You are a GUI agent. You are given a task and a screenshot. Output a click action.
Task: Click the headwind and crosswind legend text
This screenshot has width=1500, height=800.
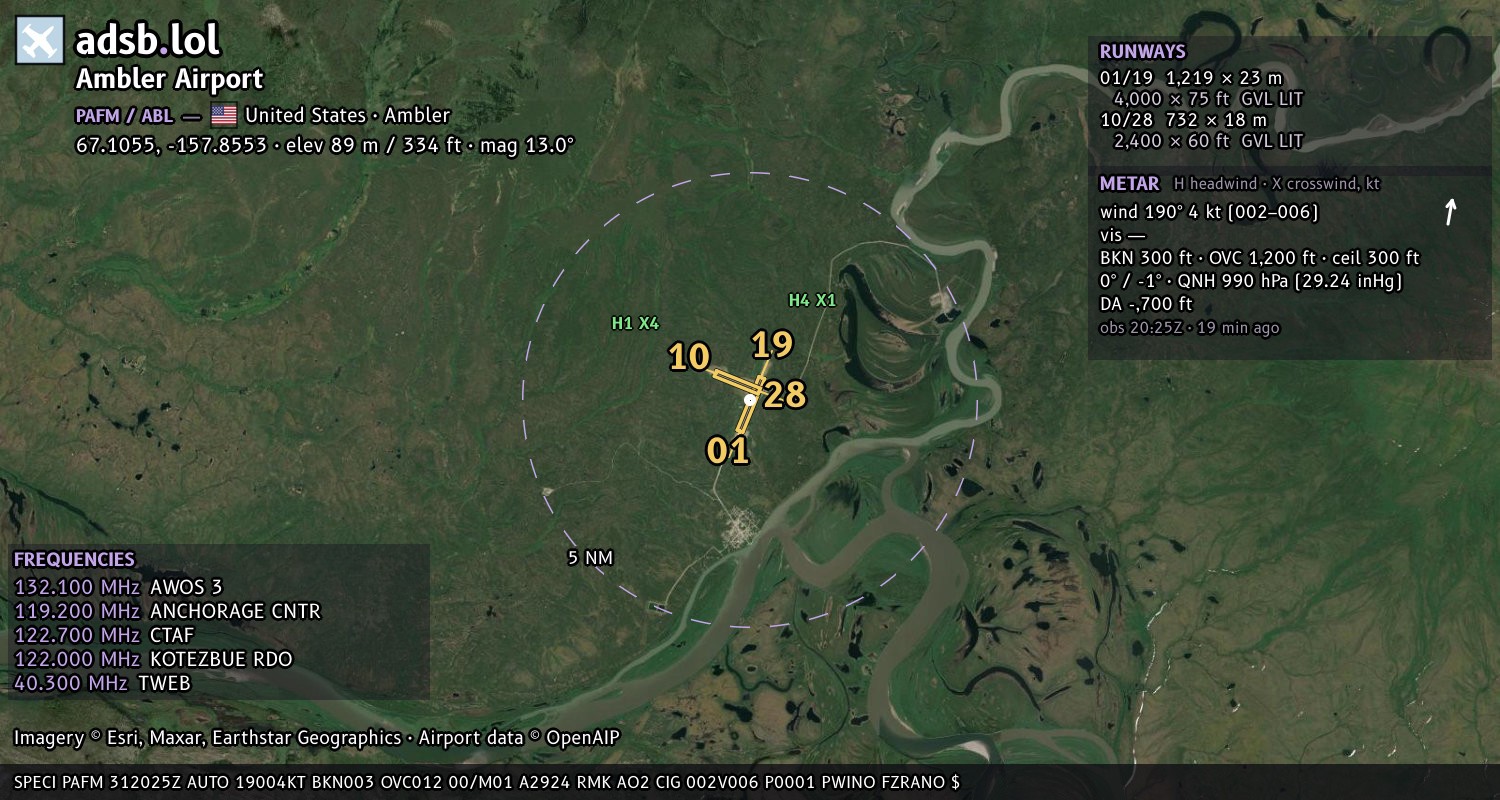click(x=1277, y=184)
